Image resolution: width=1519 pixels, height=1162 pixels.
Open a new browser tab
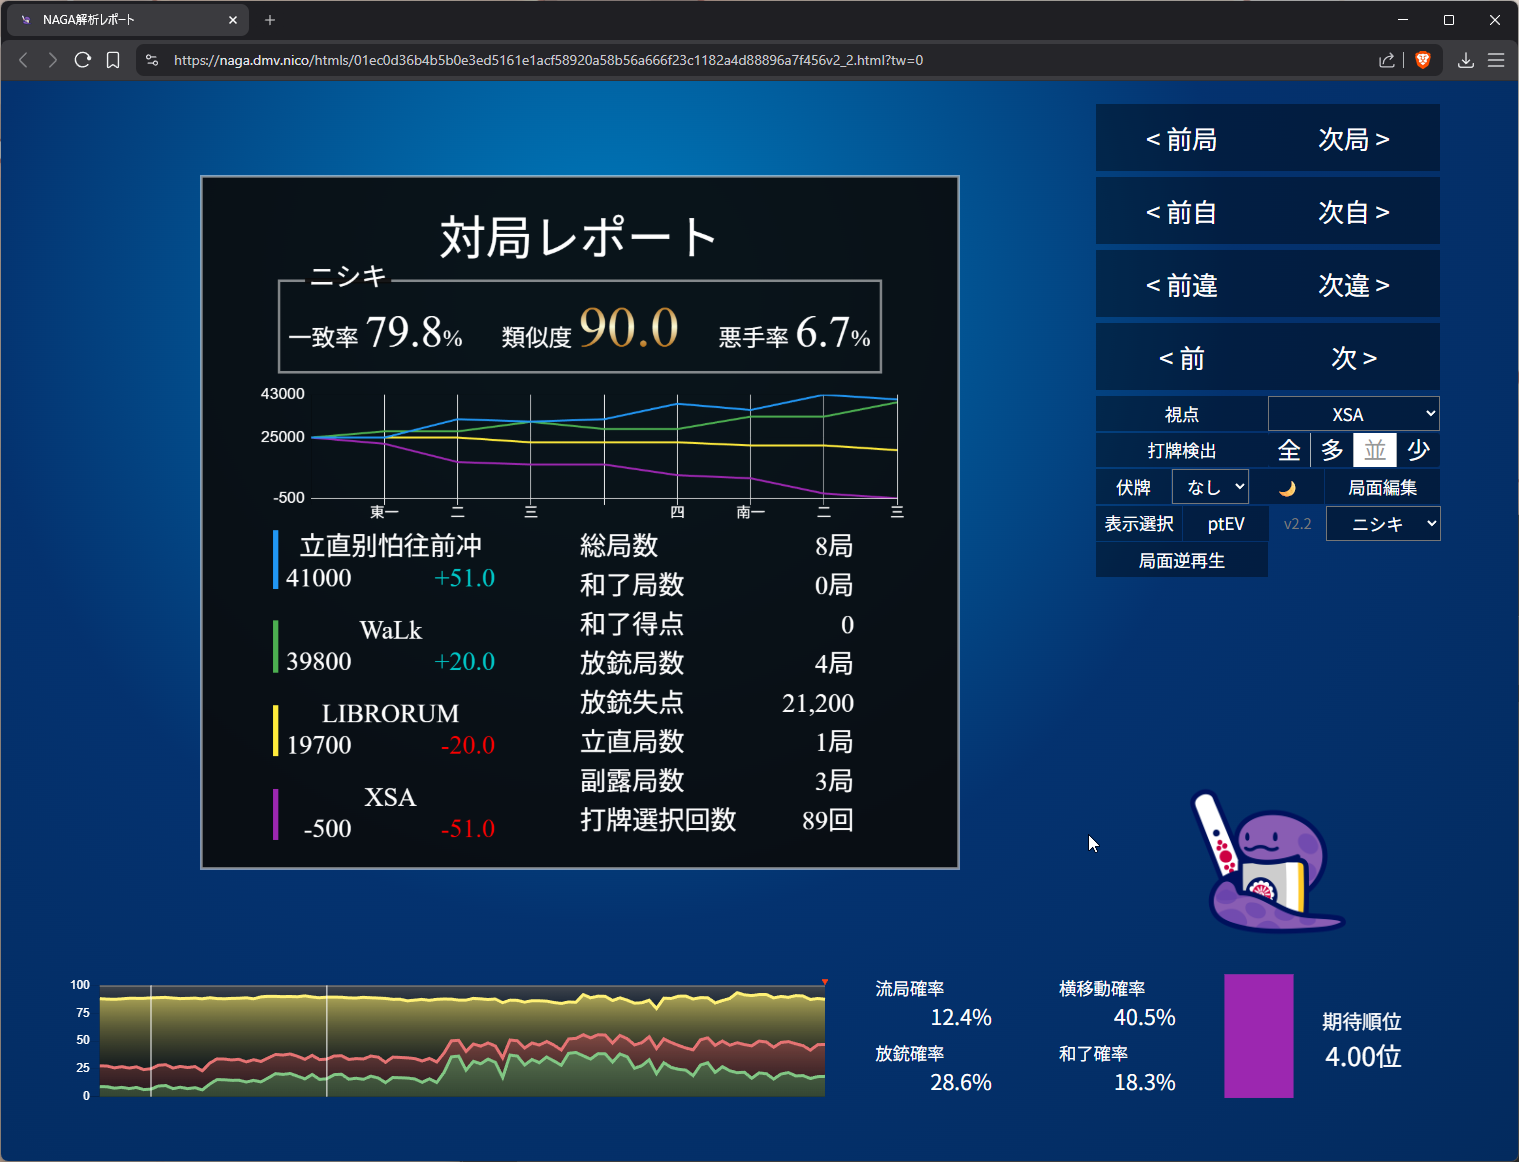270,20
